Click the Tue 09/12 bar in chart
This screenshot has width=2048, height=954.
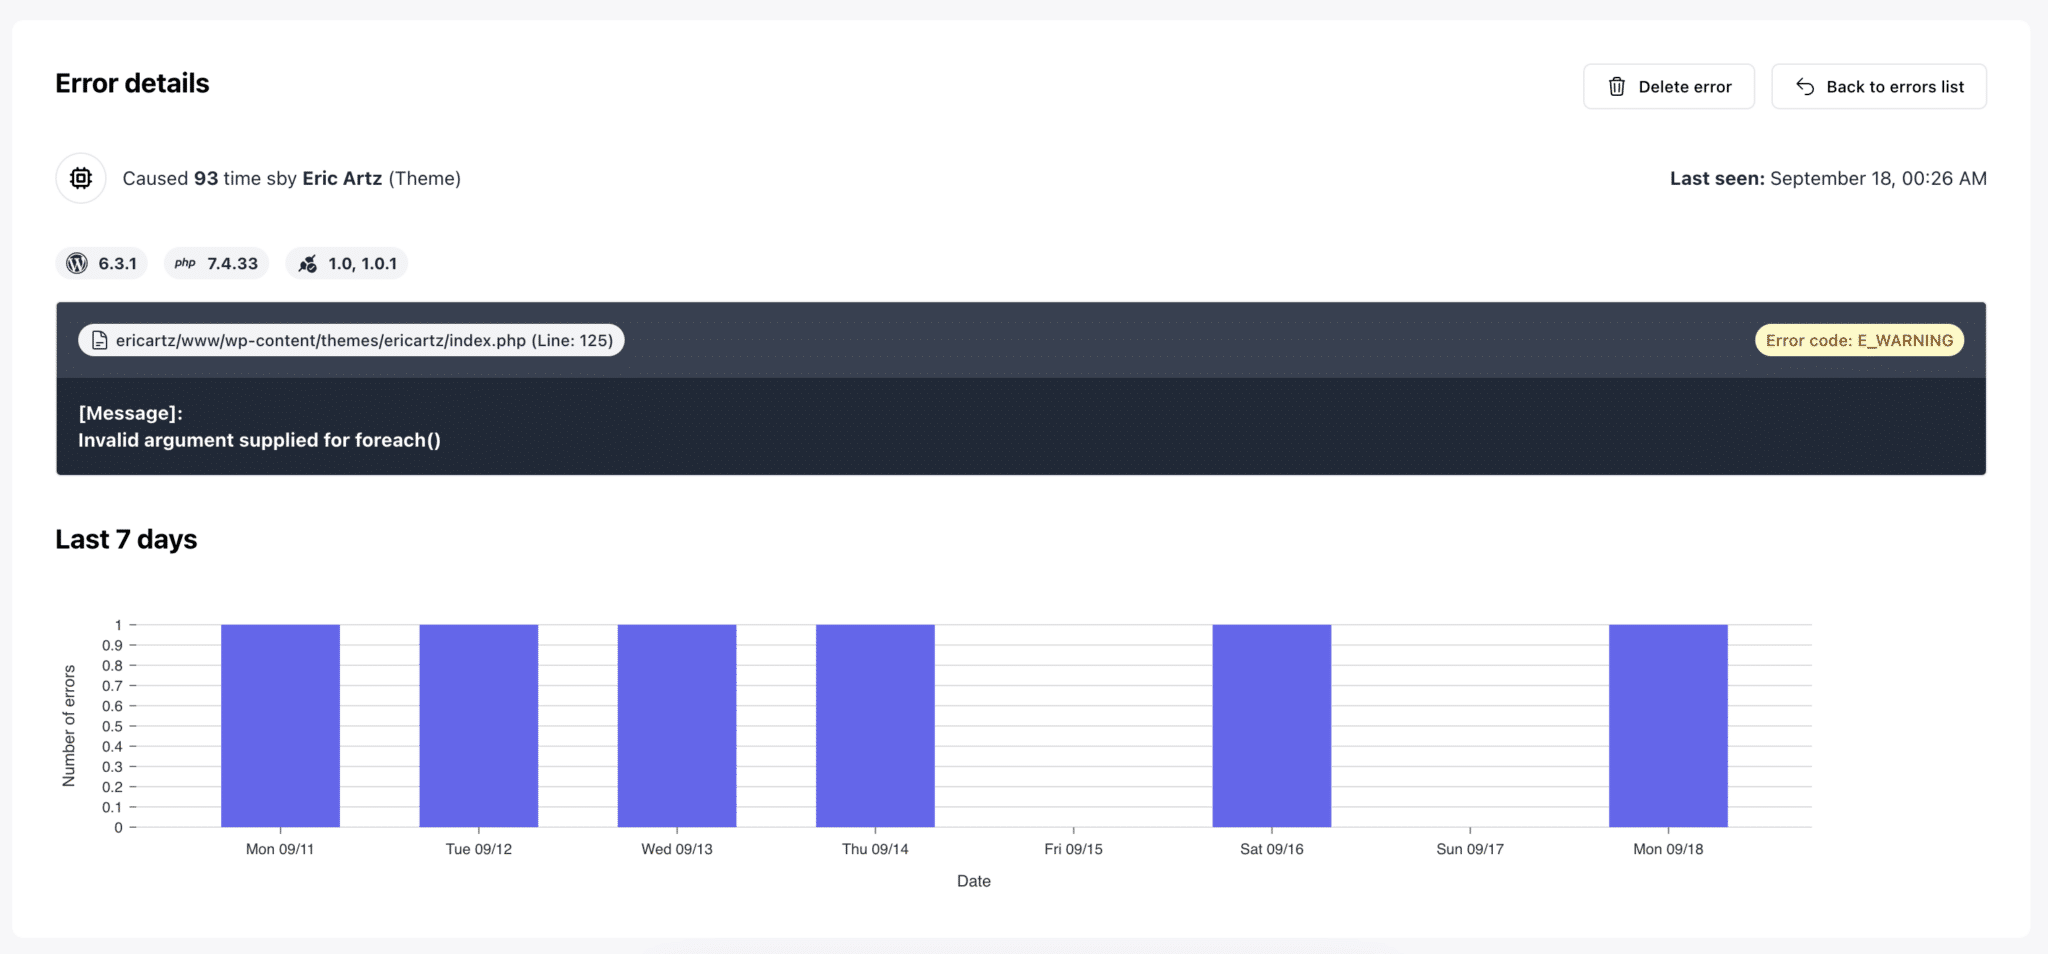pyautogui.click(x=478, y=726)
